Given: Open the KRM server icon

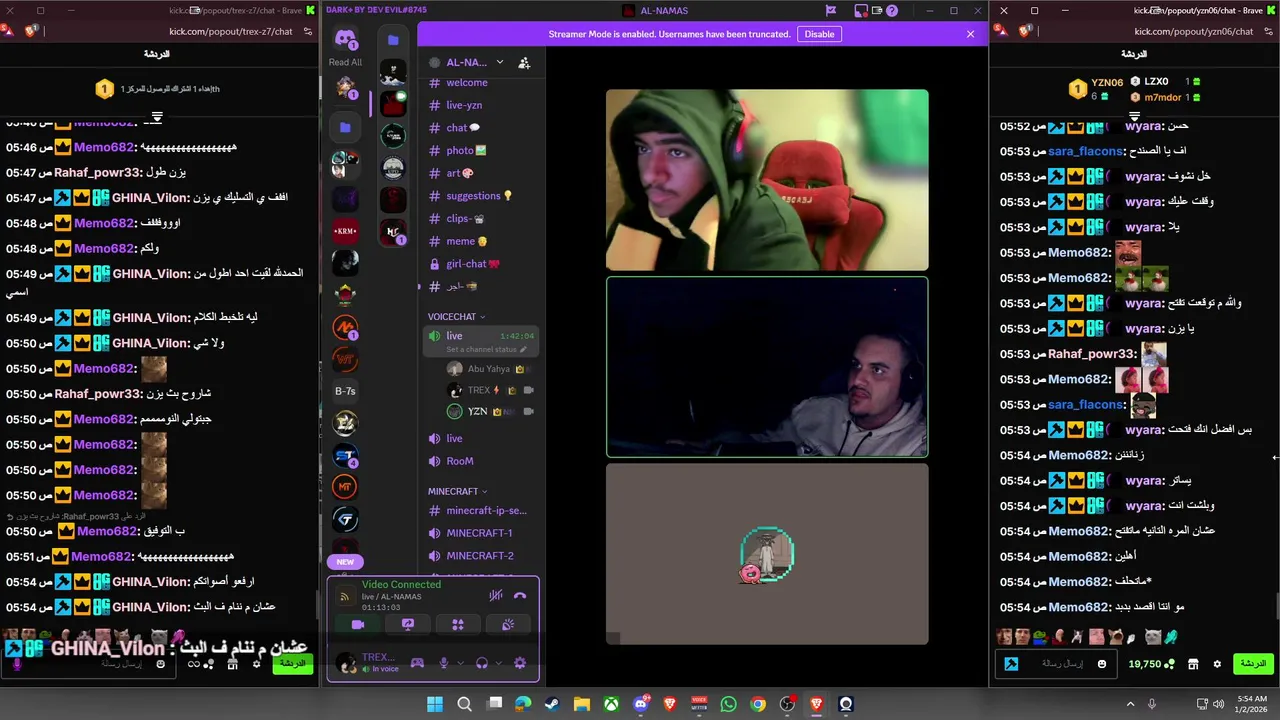Looking at the screenshot, I should point(345,231).
